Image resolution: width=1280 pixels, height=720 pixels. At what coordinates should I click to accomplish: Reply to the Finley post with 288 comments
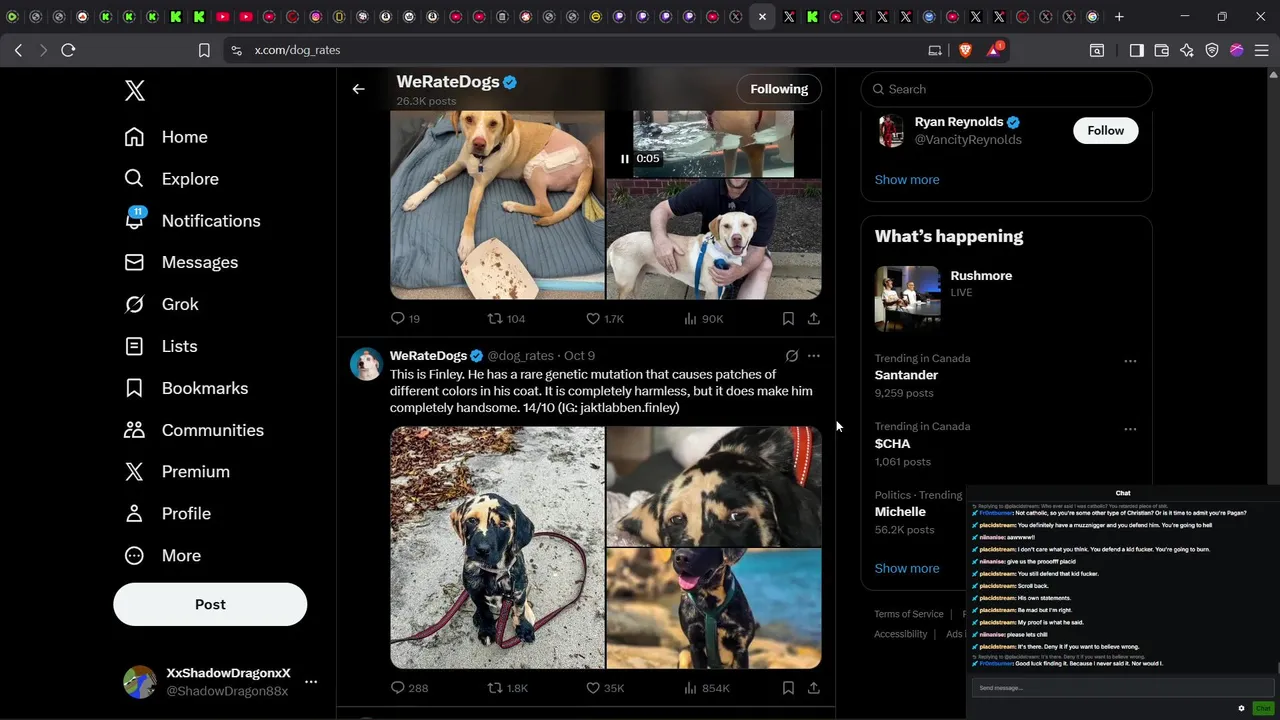pyautogui.click(x=409, y=688)
